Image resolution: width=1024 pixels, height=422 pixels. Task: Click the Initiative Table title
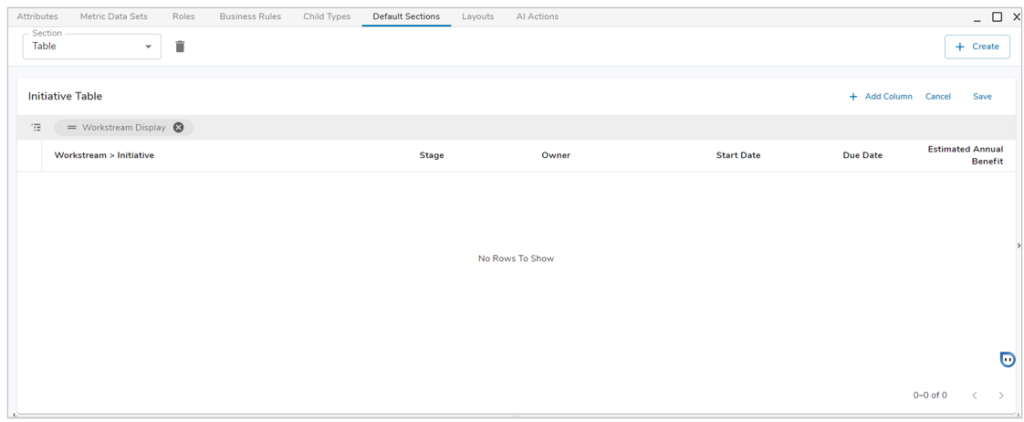pyautogui.click(x=65, y=96)
